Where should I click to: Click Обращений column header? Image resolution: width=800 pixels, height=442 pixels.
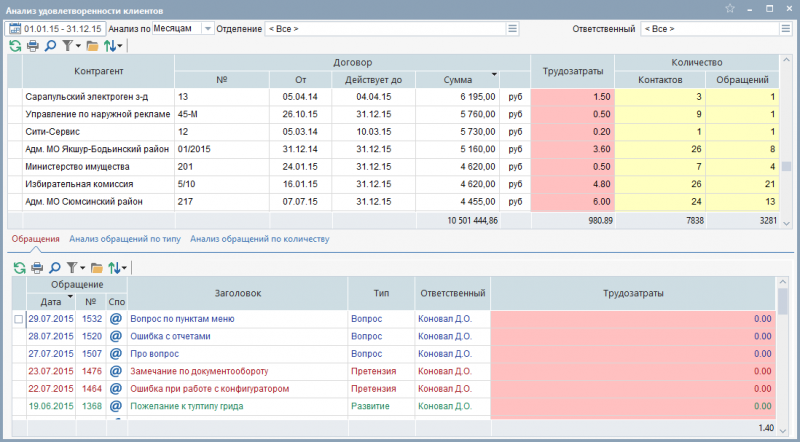tap(742, 80)
